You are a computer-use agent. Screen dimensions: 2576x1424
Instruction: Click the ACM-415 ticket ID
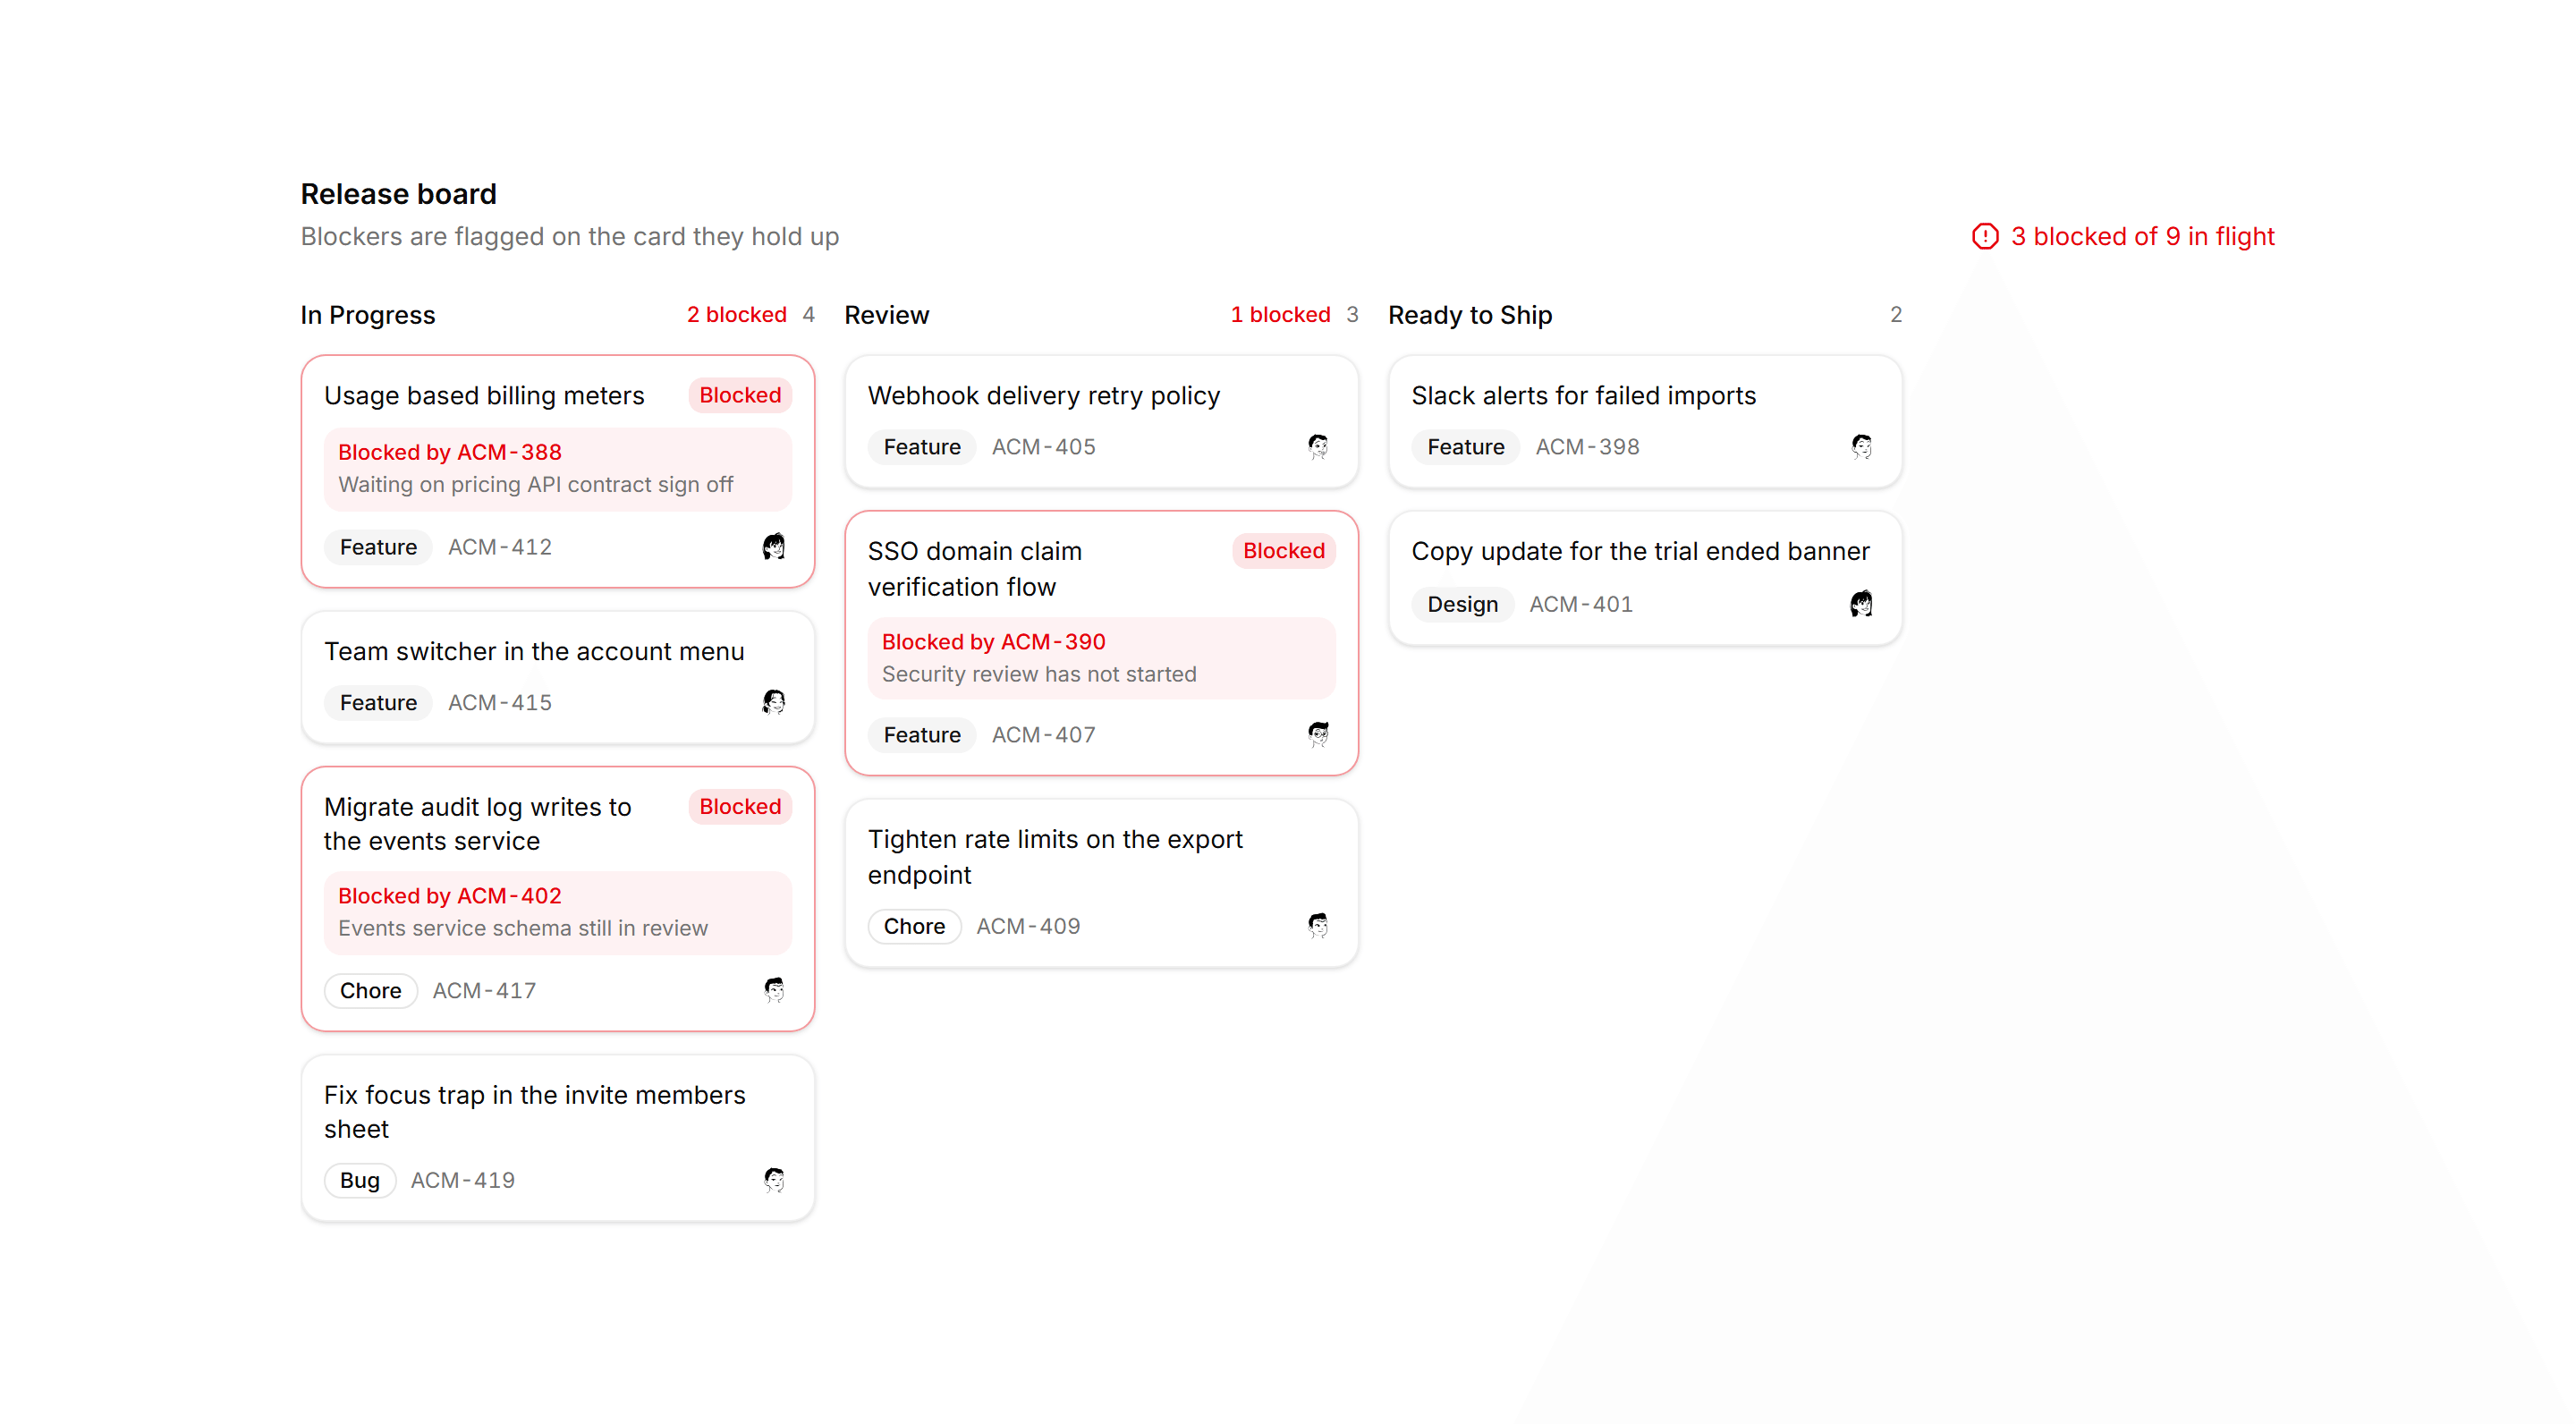pyautogui.click(x=500, y=702)
